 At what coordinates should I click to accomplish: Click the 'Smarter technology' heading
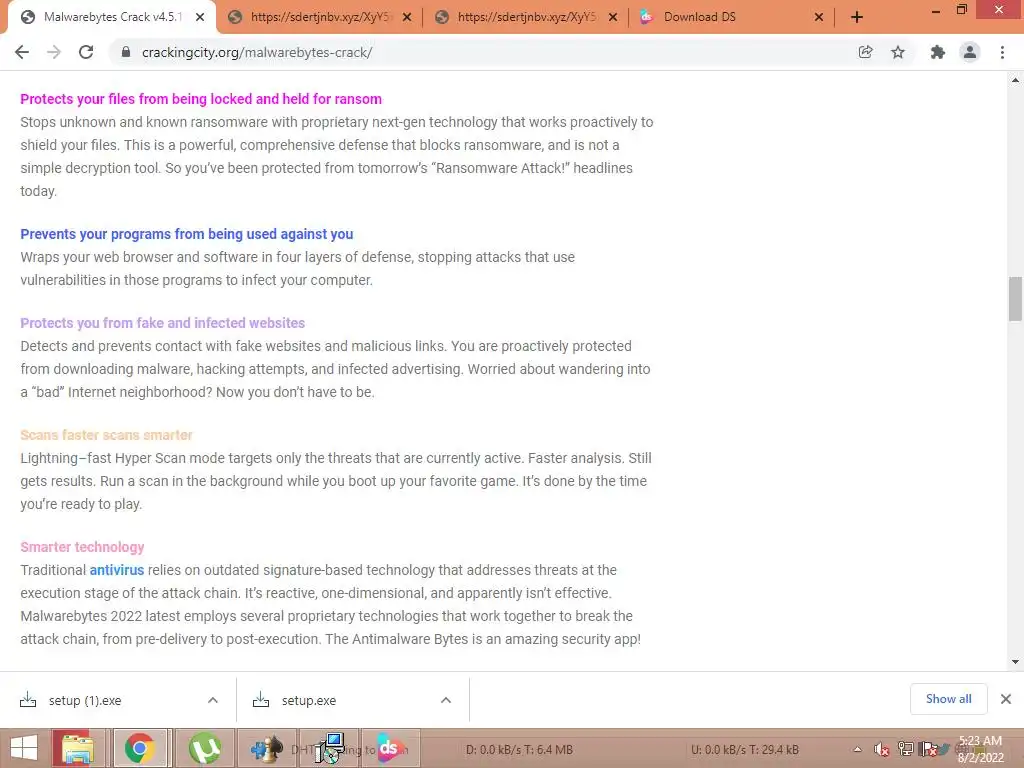[x=82, y=547]
